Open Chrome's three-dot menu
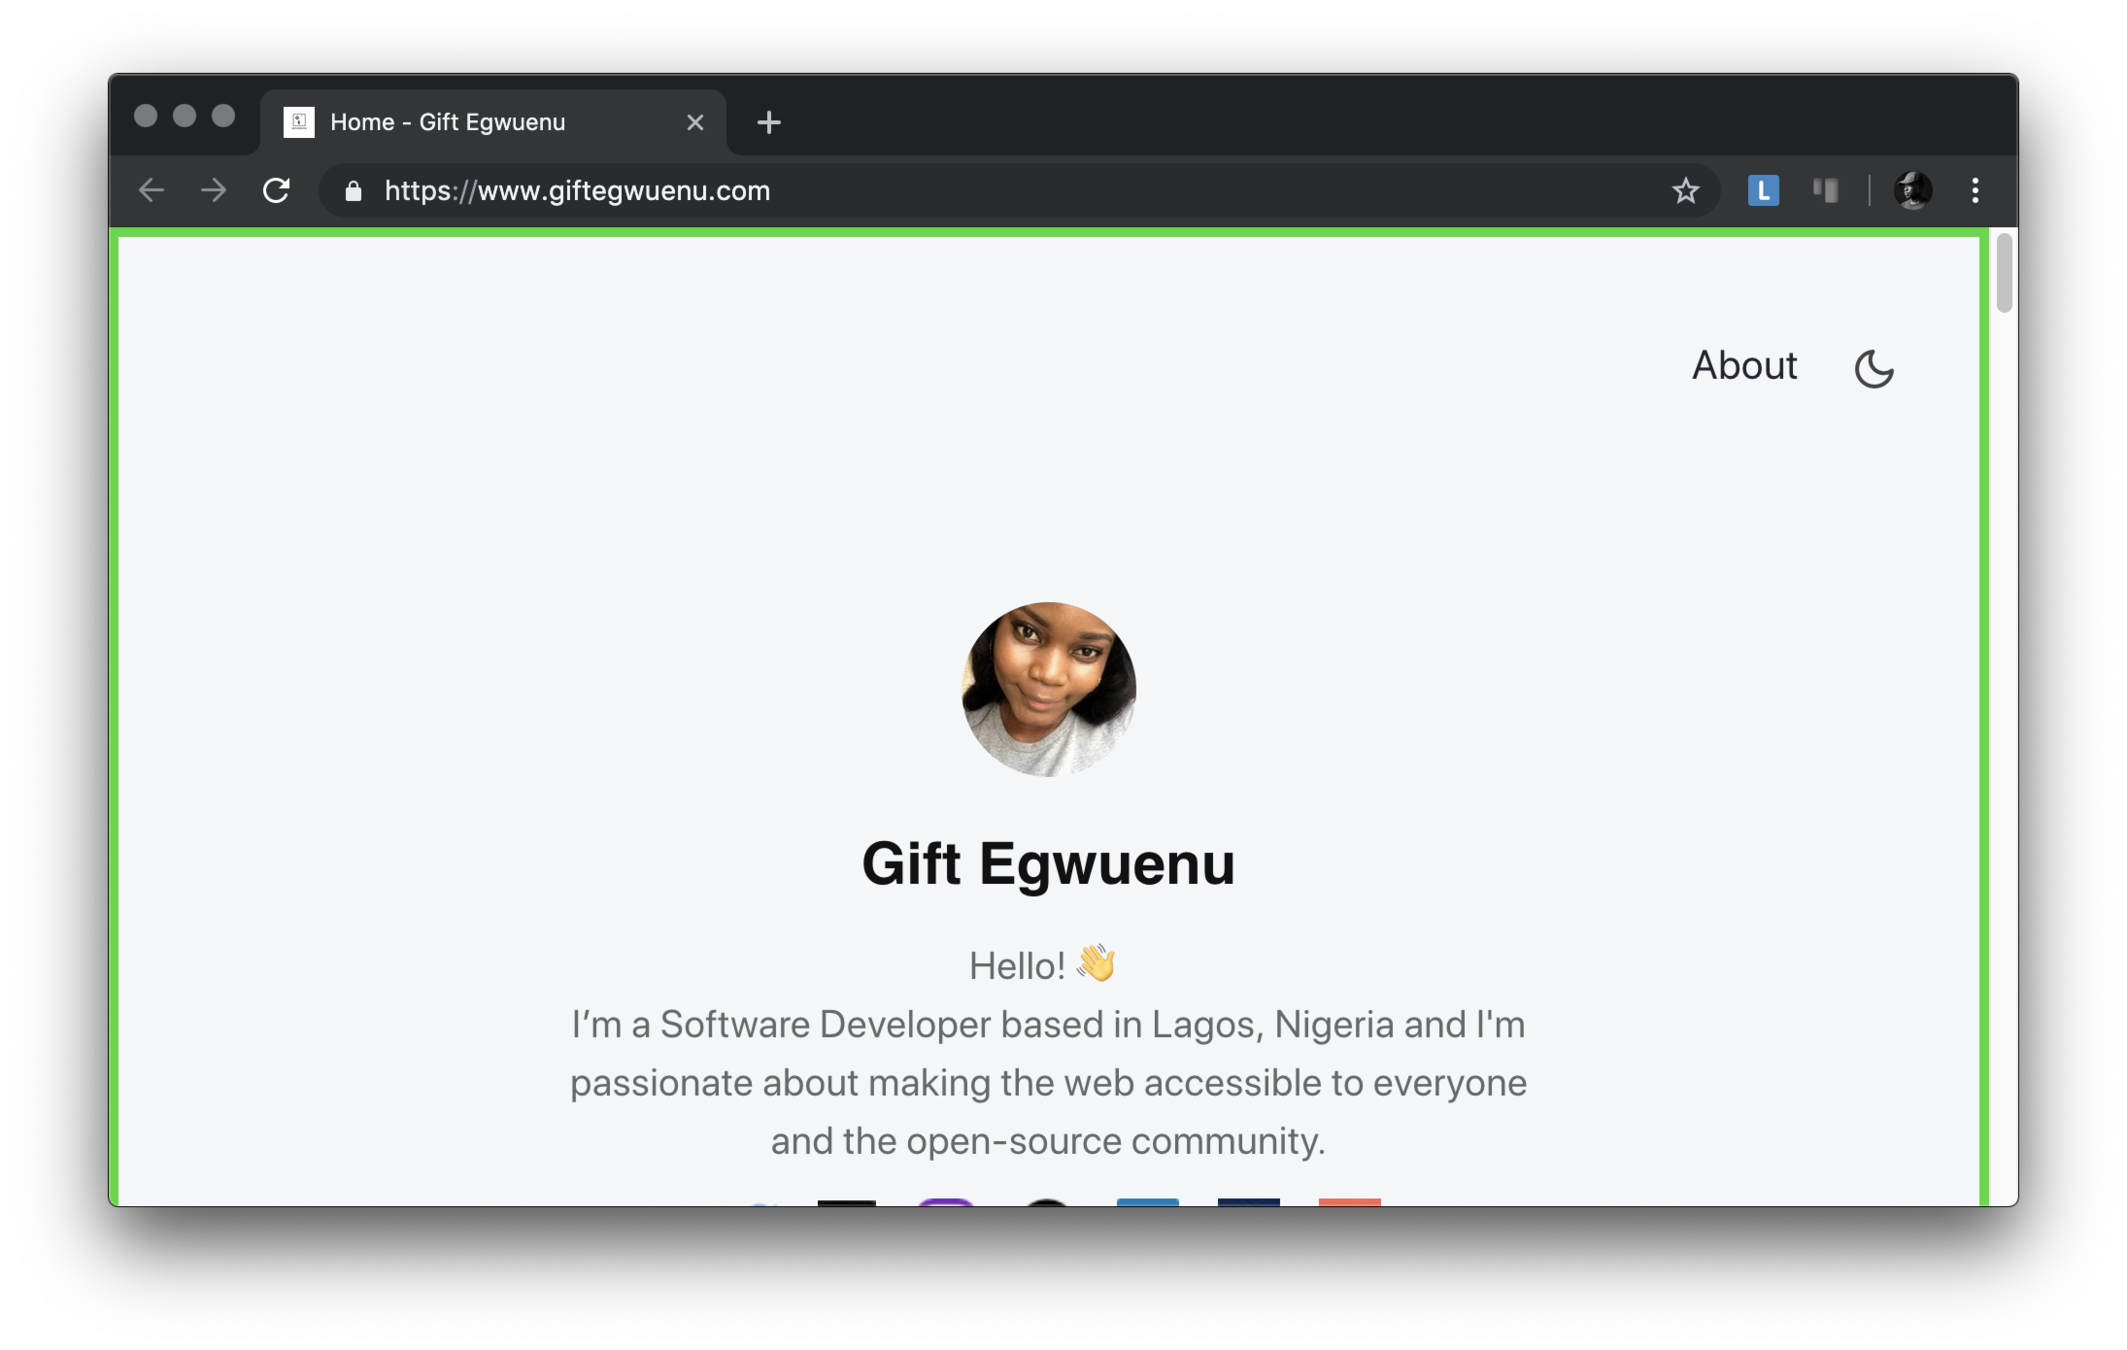This screenshot has height=1350, width=2127. pos(1975,190)
